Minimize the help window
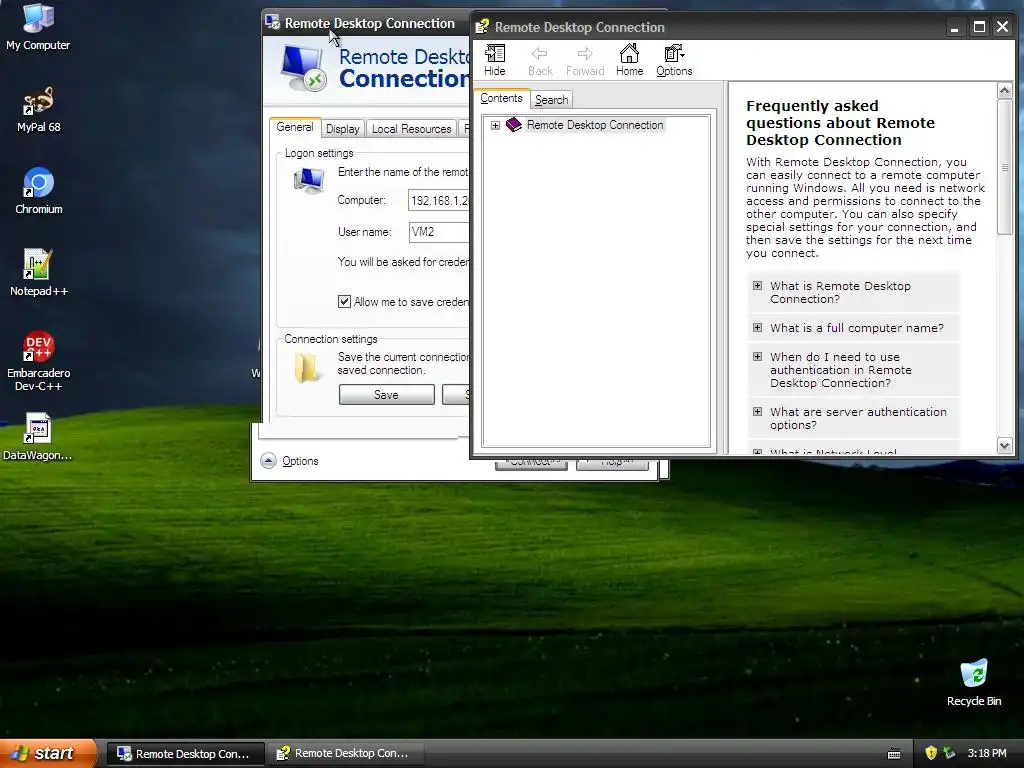This screenshot has height=768, width=1024. coord(955,27)
